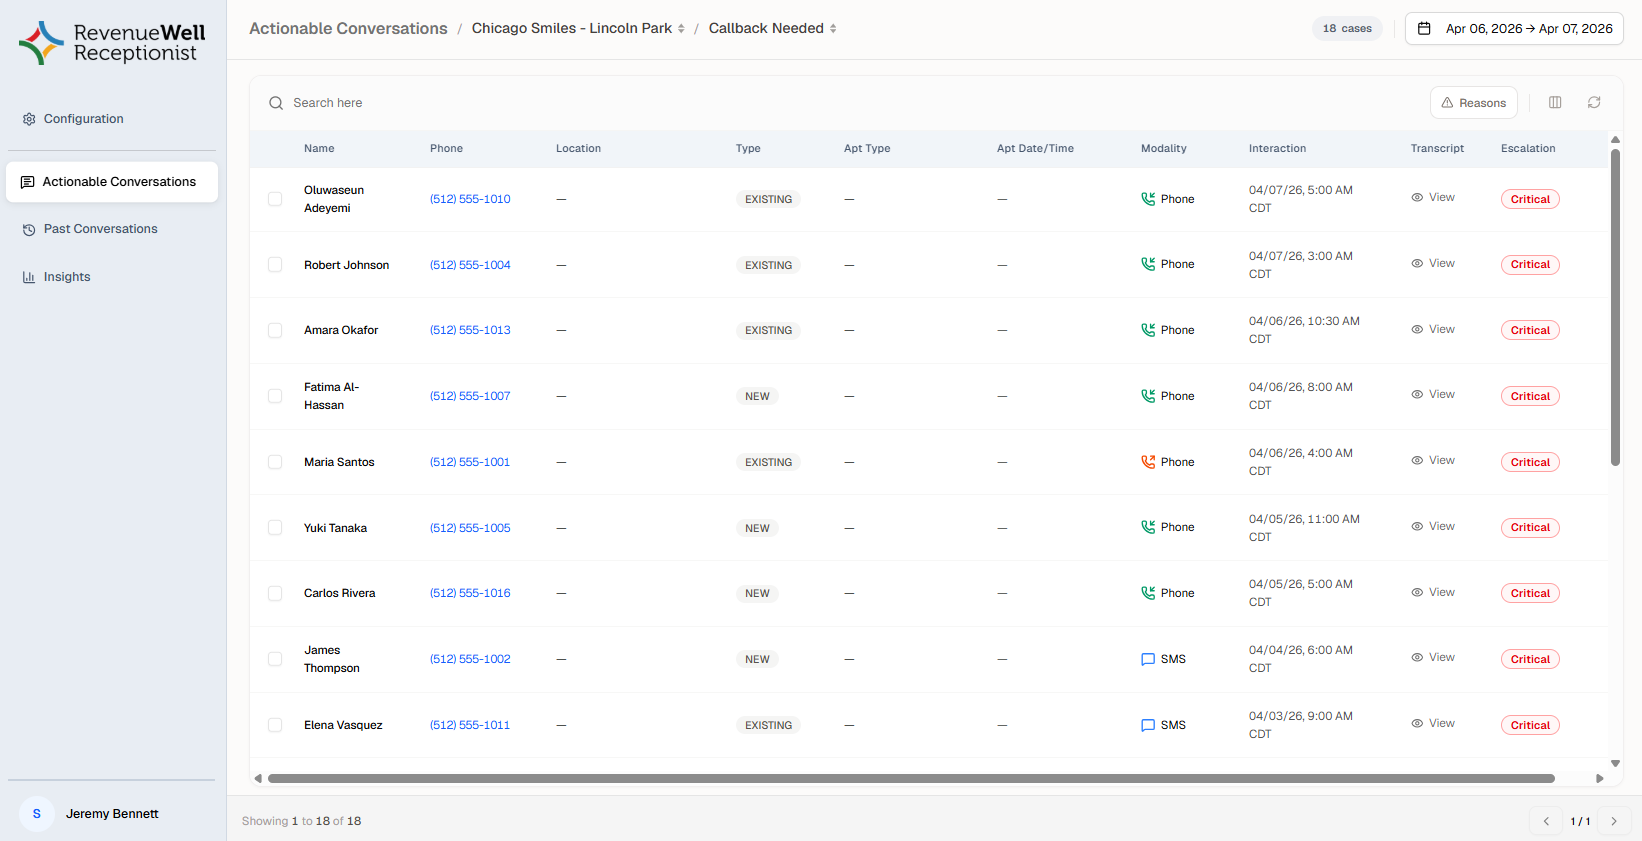
Task: Click the phone icon in Oluwaseun Adeyemi row
Action: click(1148, 199)
